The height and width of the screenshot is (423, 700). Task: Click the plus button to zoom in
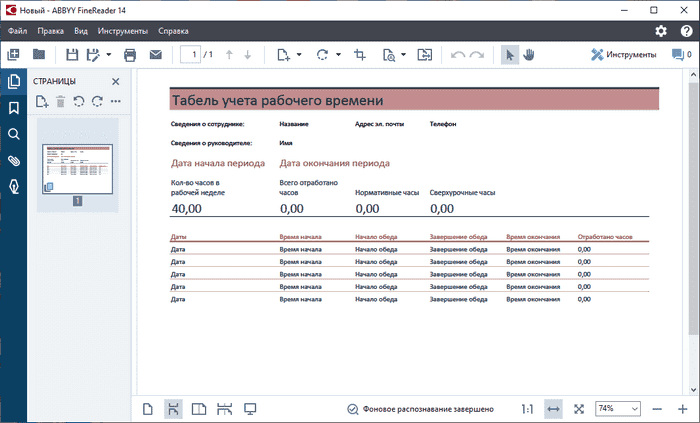[684, 409]
